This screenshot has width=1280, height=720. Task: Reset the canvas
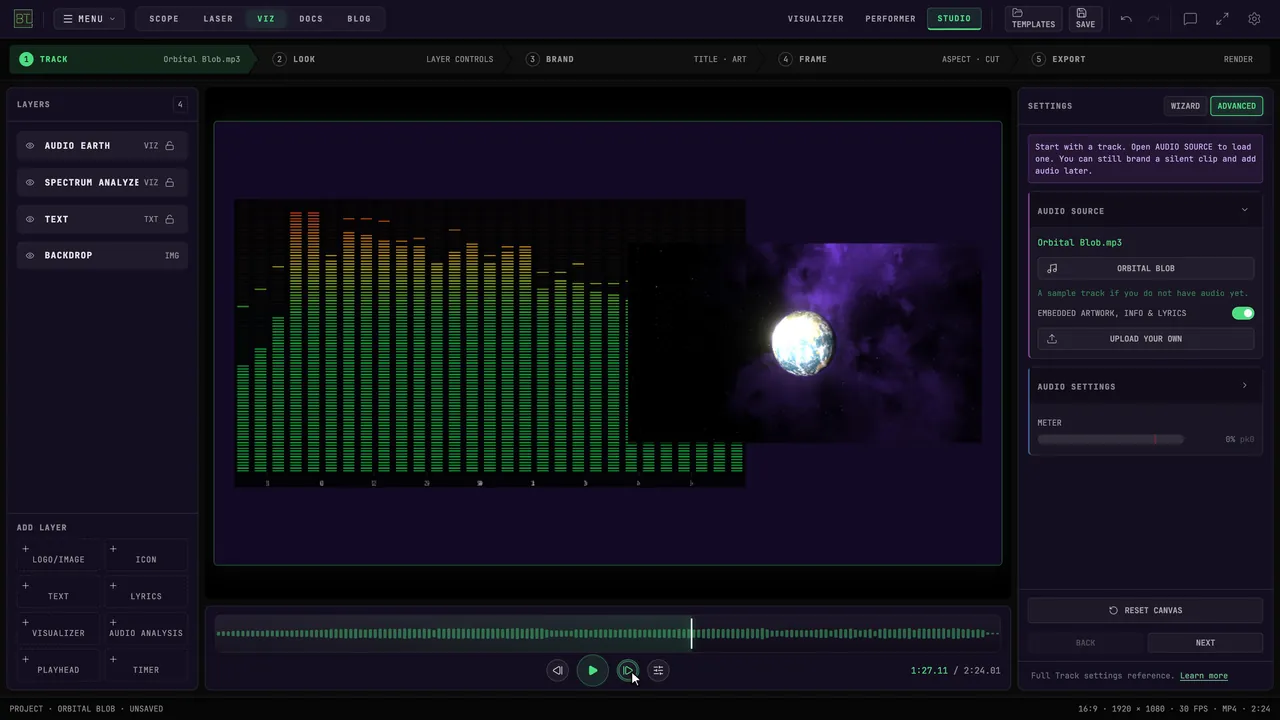1145,610
